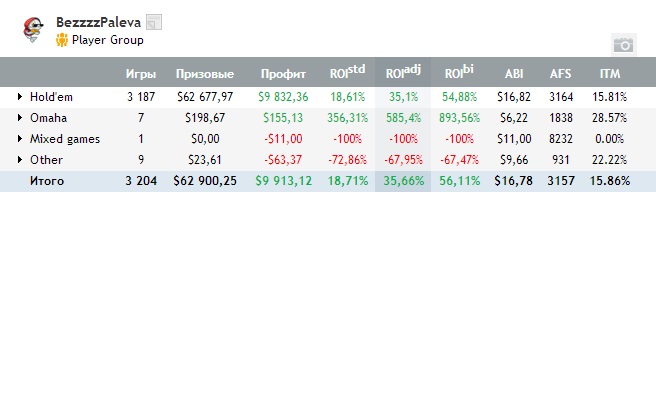Expand the Mixed games row
656x405 pixels.
(20, 138)
